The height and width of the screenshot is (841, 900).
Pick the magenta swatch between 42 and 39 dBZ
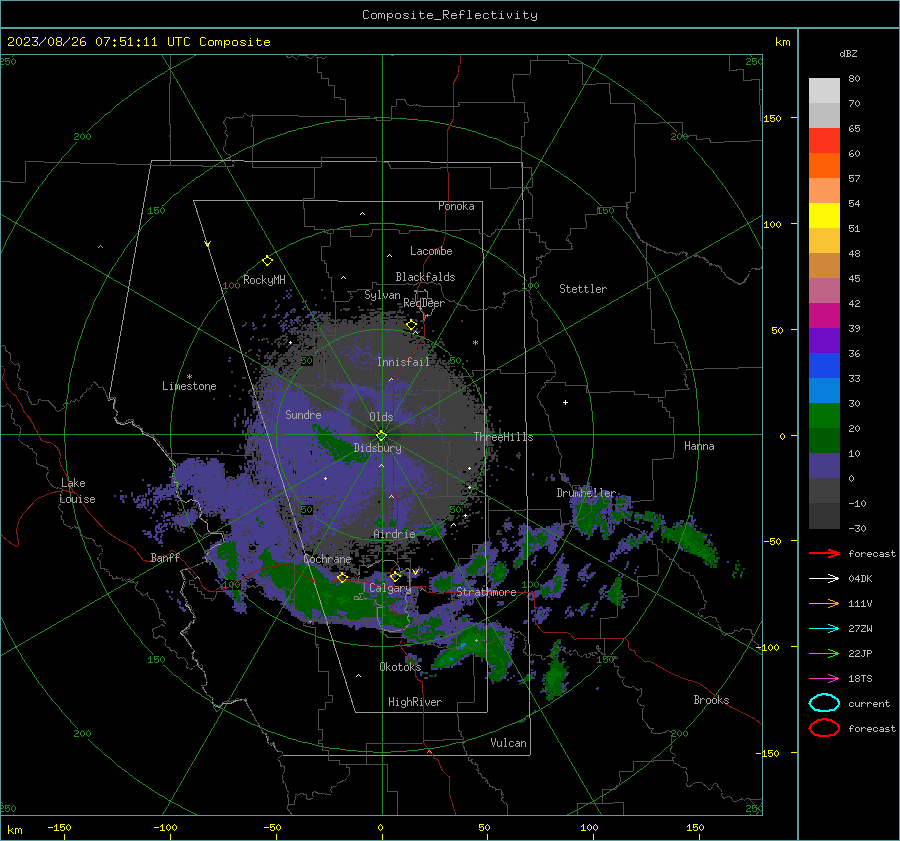coord(824,316)
